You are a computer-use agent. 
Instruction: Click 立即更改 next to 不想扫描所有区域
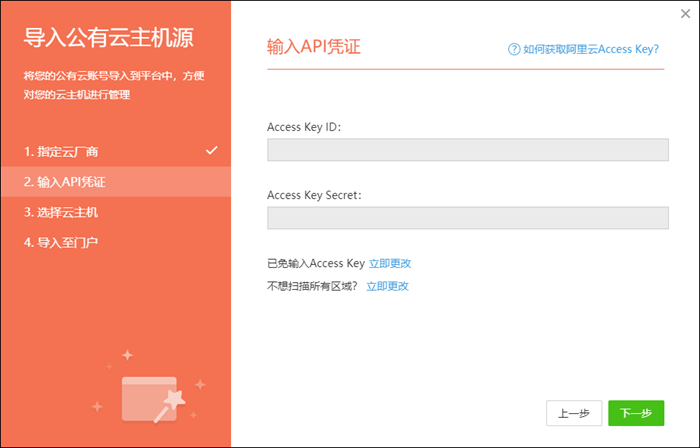[x=387, y=286]
